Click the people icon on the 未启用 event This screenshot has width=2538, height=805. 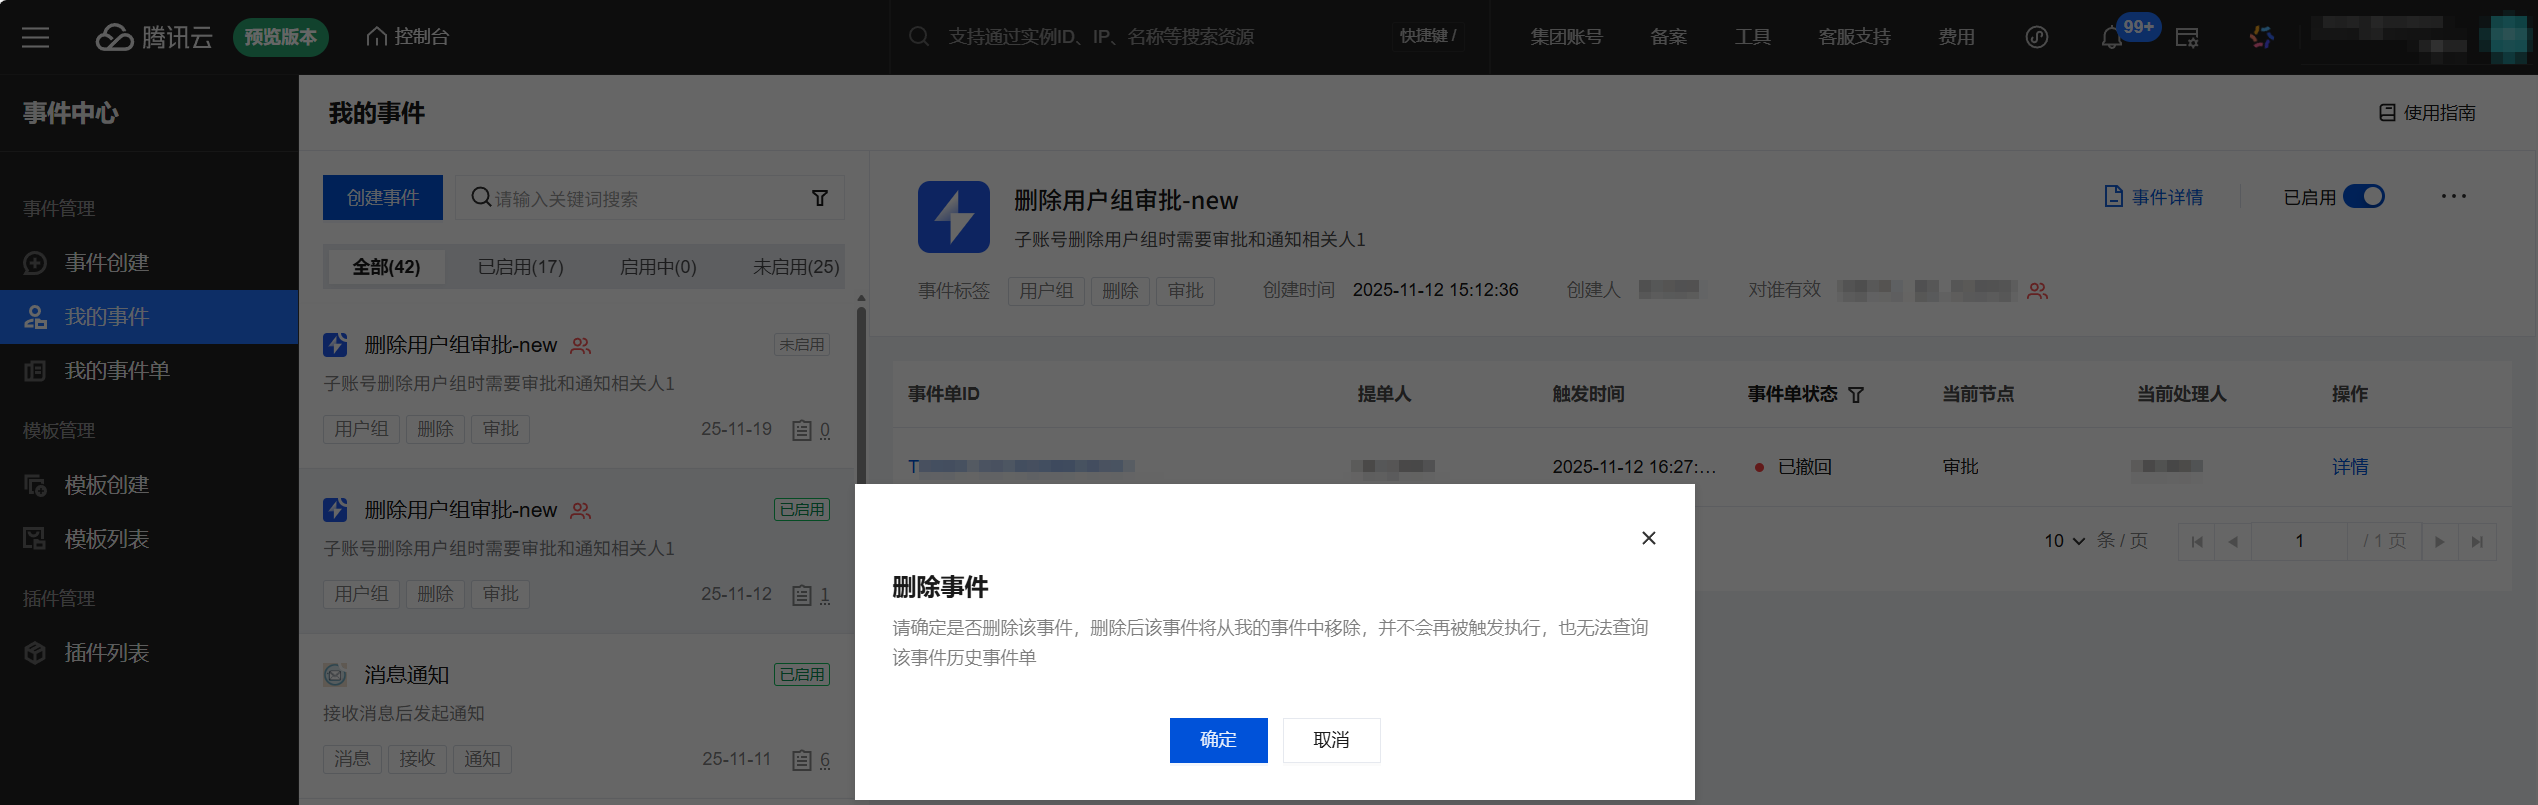pyautogui.click(x=581, y=346)
